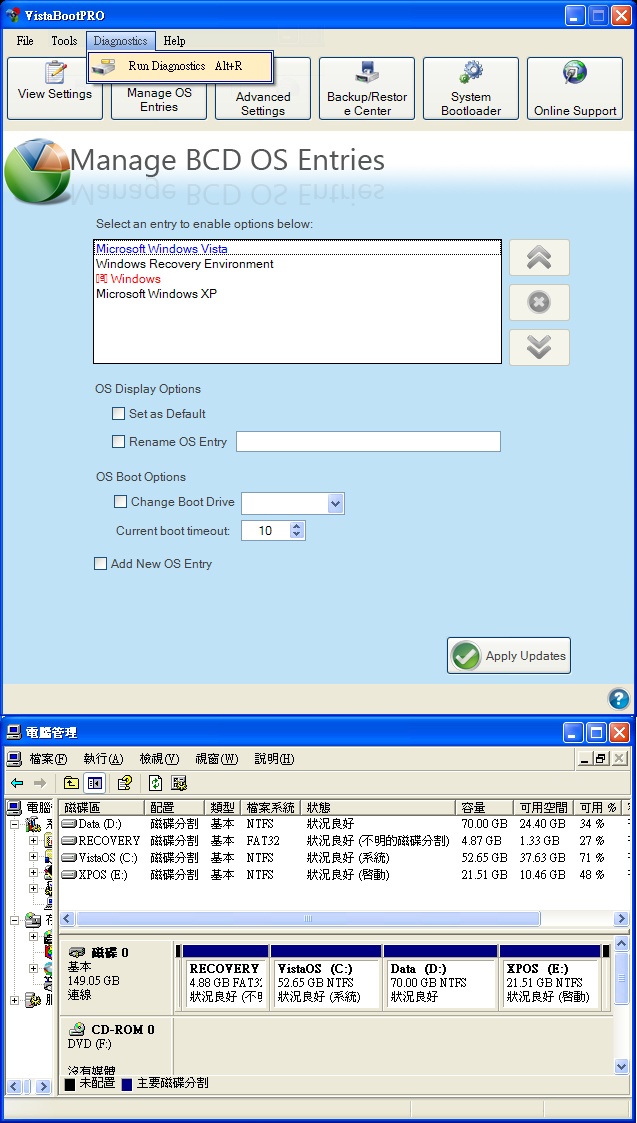Viewport: 637px width, 1123px height.
Task: Move selected entry up with double-chevron up button
Action: tap(540, 258)
